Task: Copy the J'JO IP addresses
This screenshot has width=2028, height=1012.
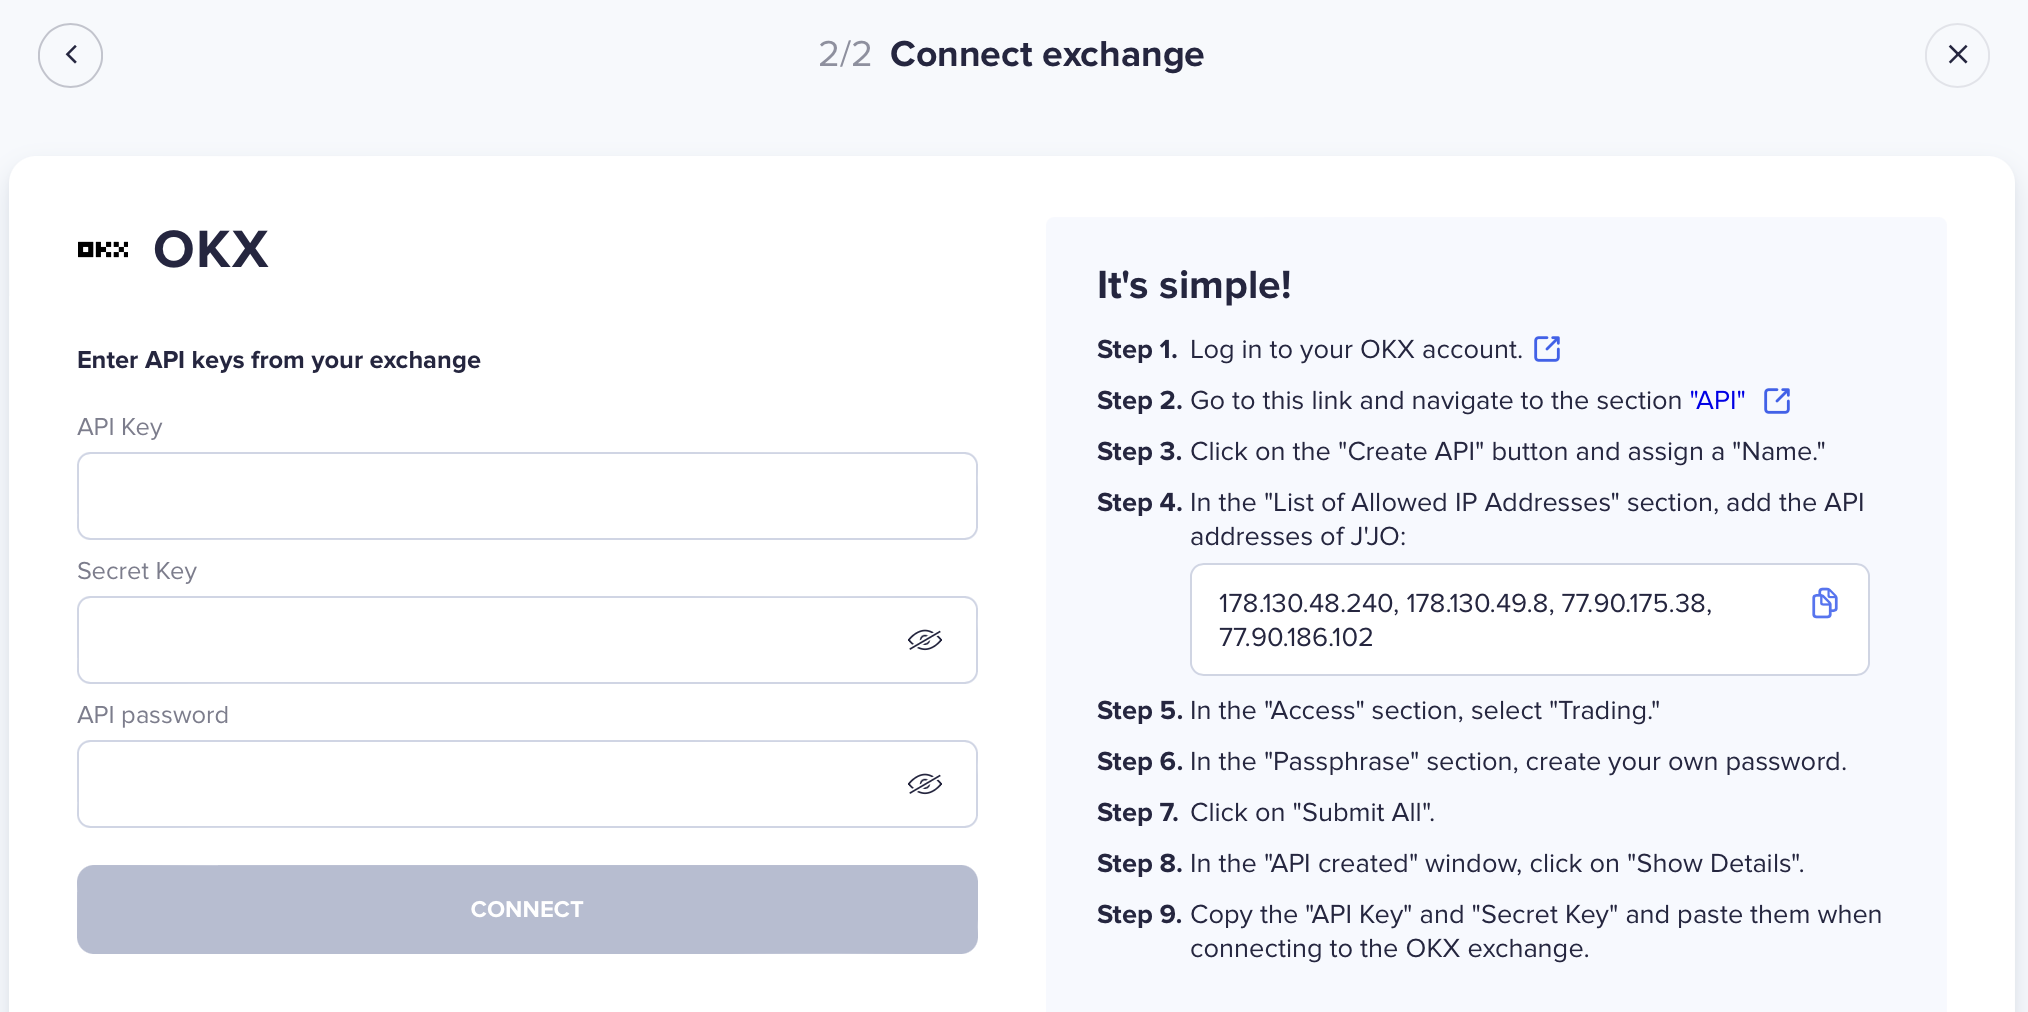Action: (1824, 603)
